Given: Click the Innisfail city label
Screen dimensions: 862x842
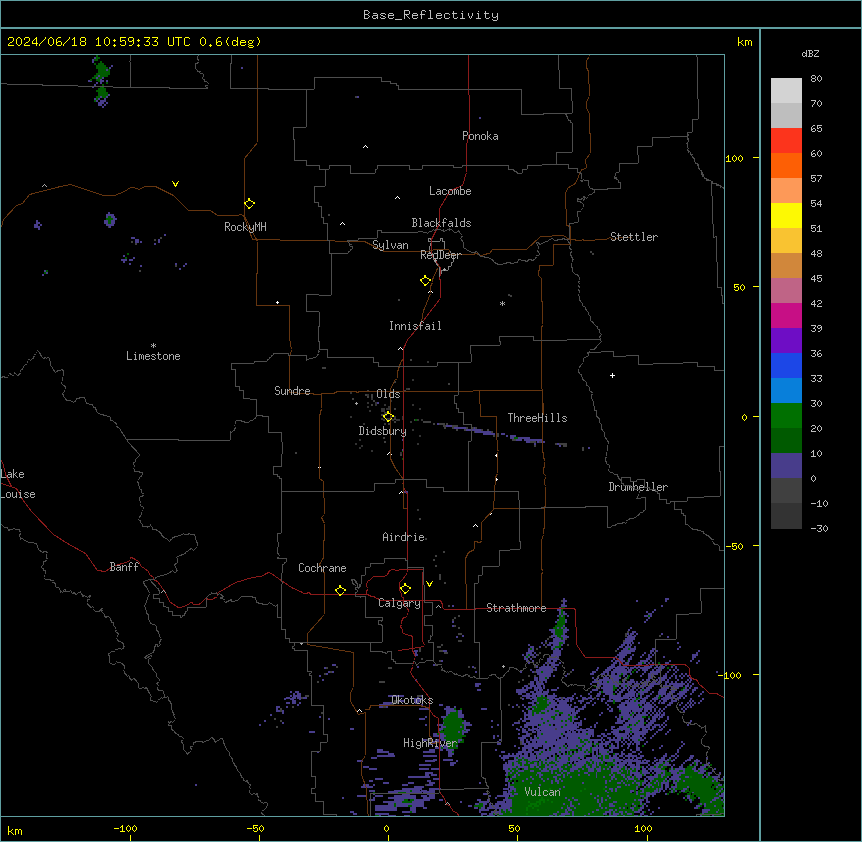Looking at the screenshot, I should 415,326.
